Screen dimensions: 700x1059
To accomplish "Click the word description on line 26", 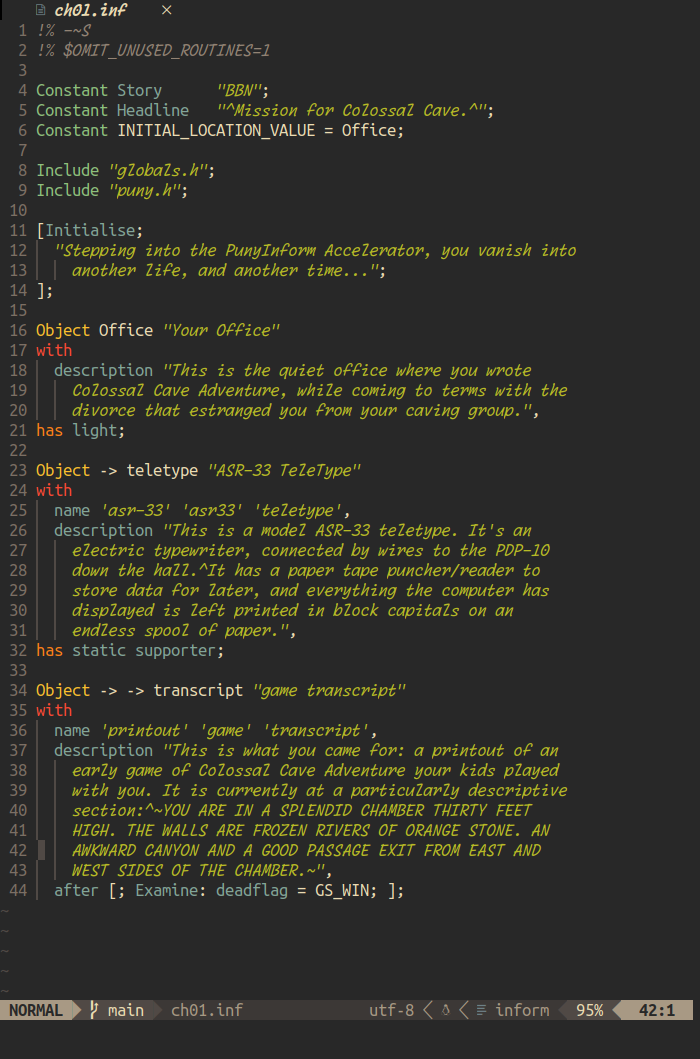I will click(103, 530).
